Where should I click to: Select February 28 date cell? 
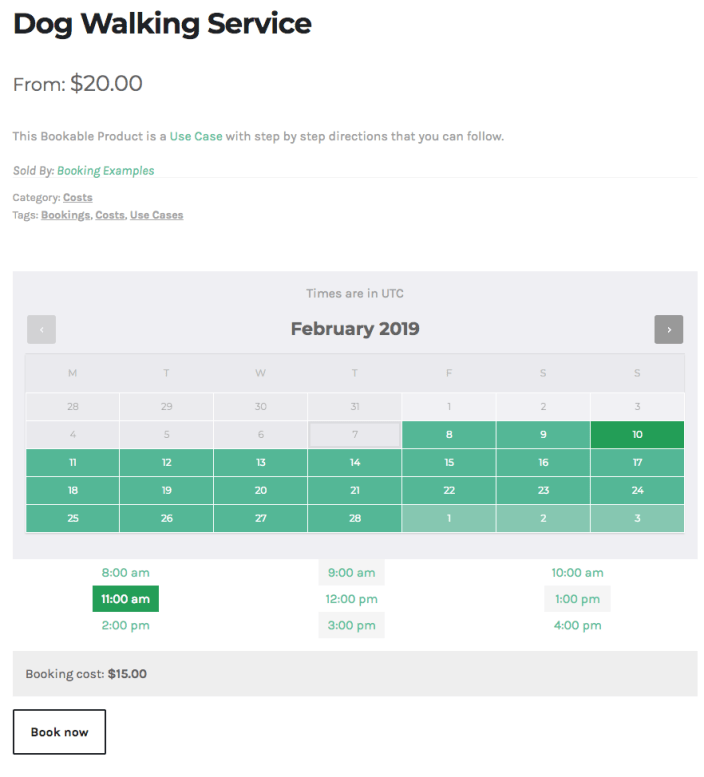355,518
